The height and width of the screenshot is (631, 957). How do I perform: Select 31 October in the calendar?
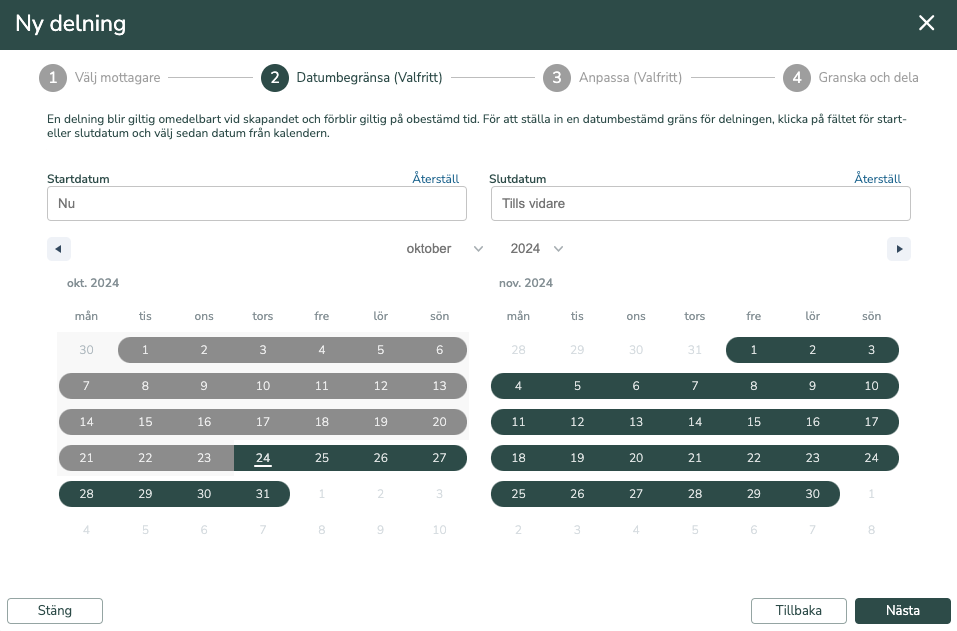(x=263, y=494)
